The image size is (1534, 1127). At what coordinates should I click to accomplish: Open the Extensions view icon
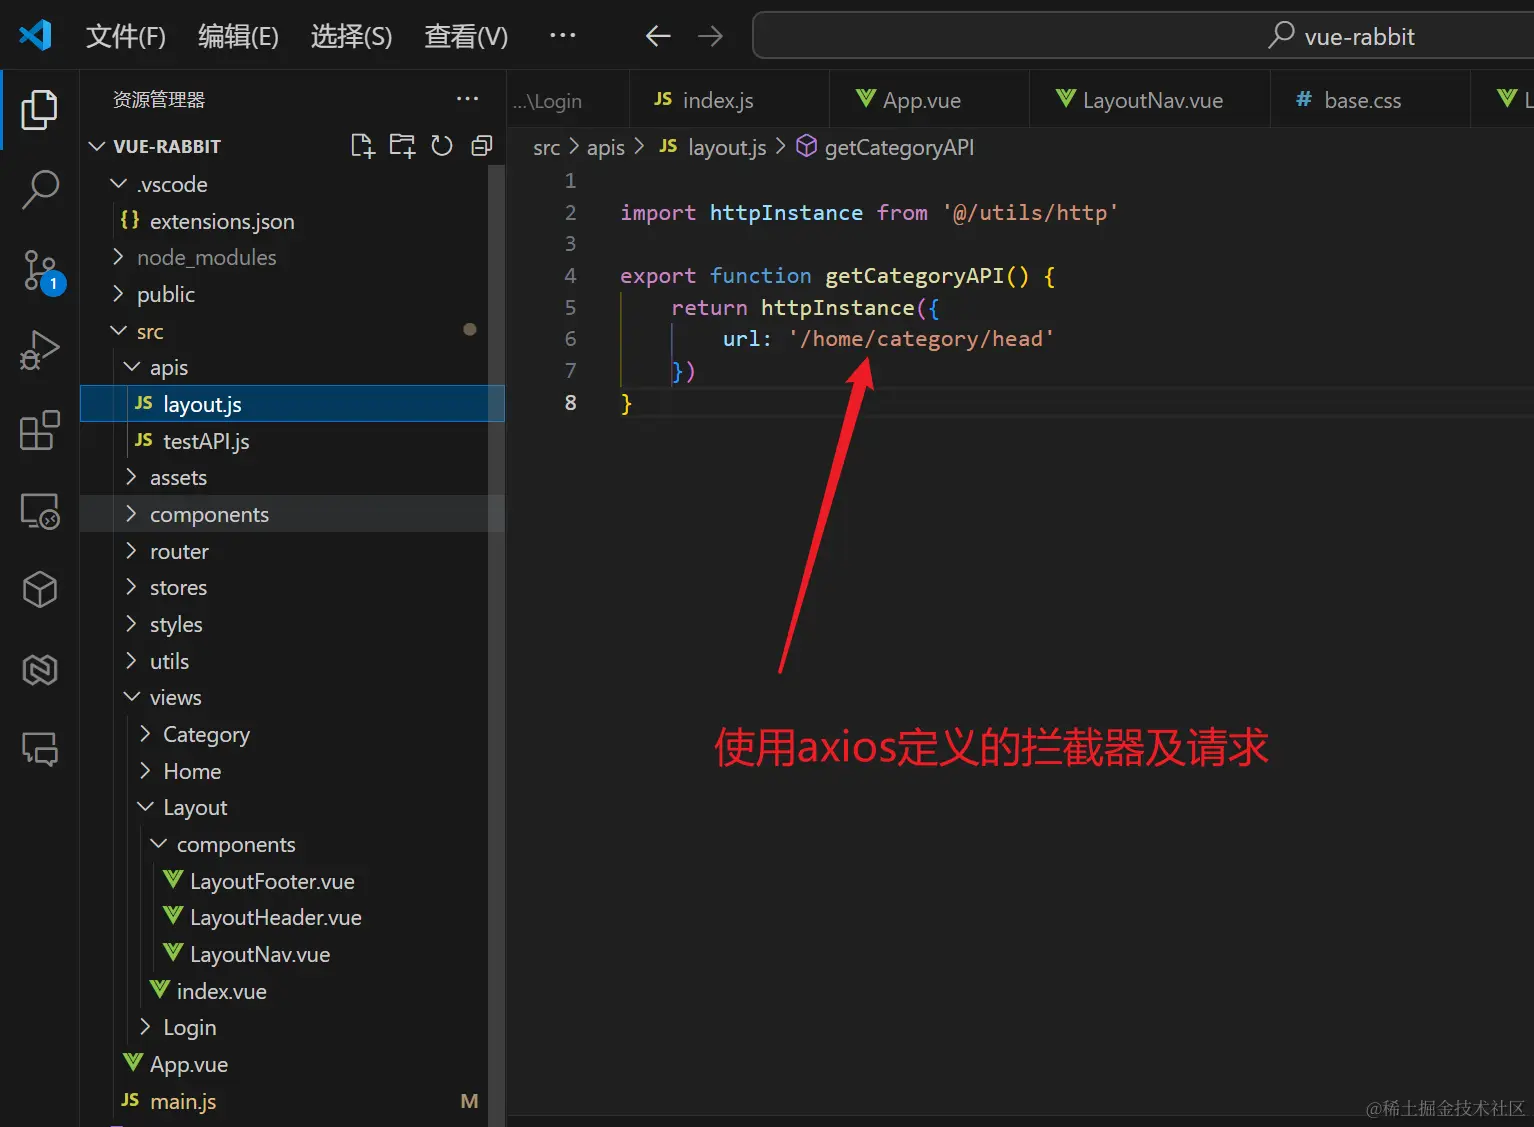click(39, 431)
